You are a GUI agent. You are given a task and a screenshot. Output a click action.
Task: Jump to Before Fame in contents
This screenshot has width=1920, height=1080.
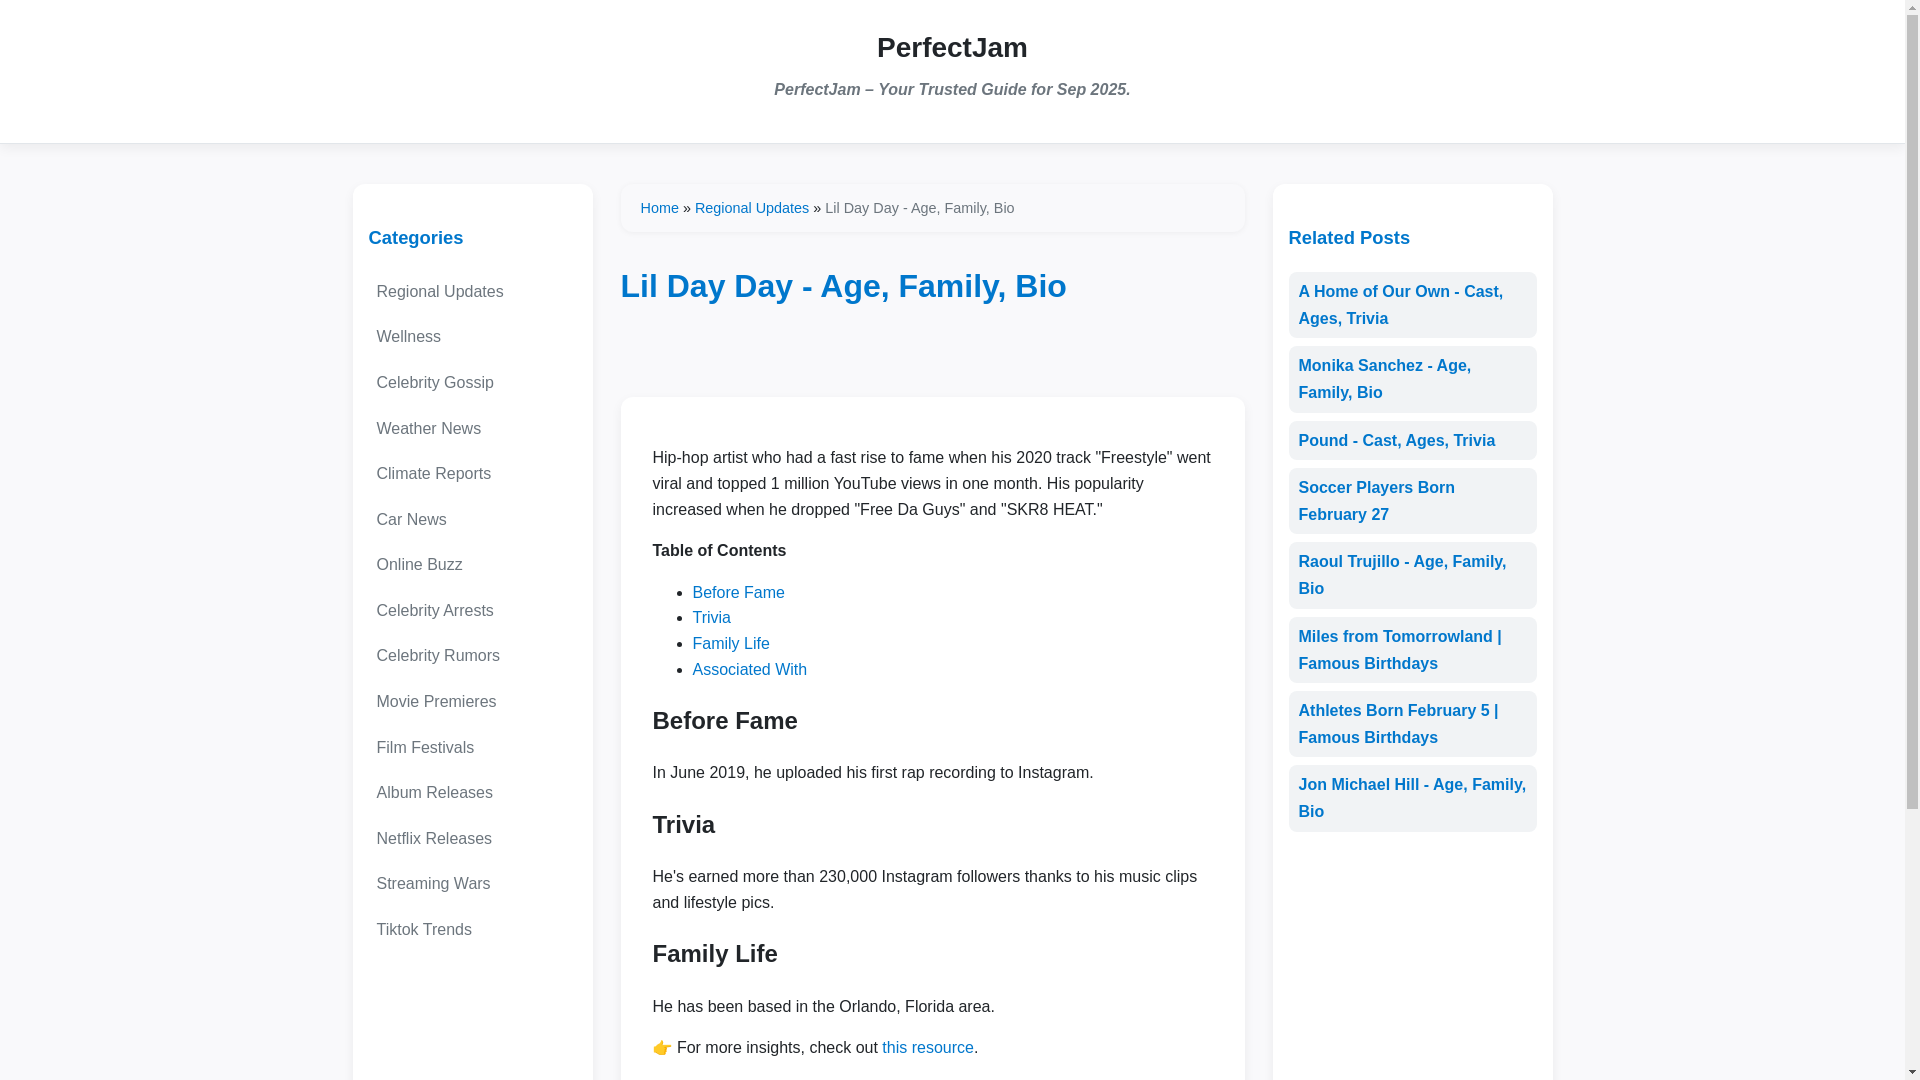738,592
